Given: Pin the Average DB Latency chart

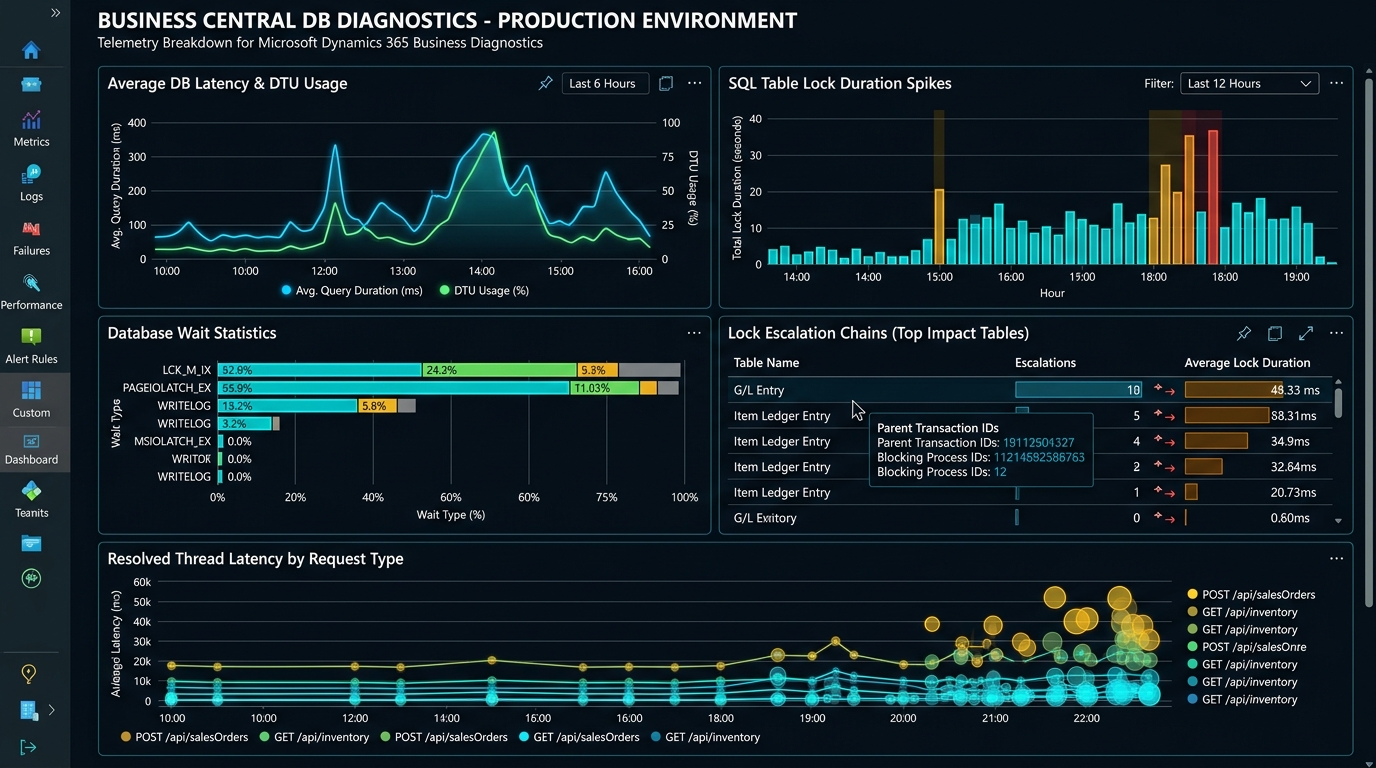Looking at the screenshot, I should (545, 84).
